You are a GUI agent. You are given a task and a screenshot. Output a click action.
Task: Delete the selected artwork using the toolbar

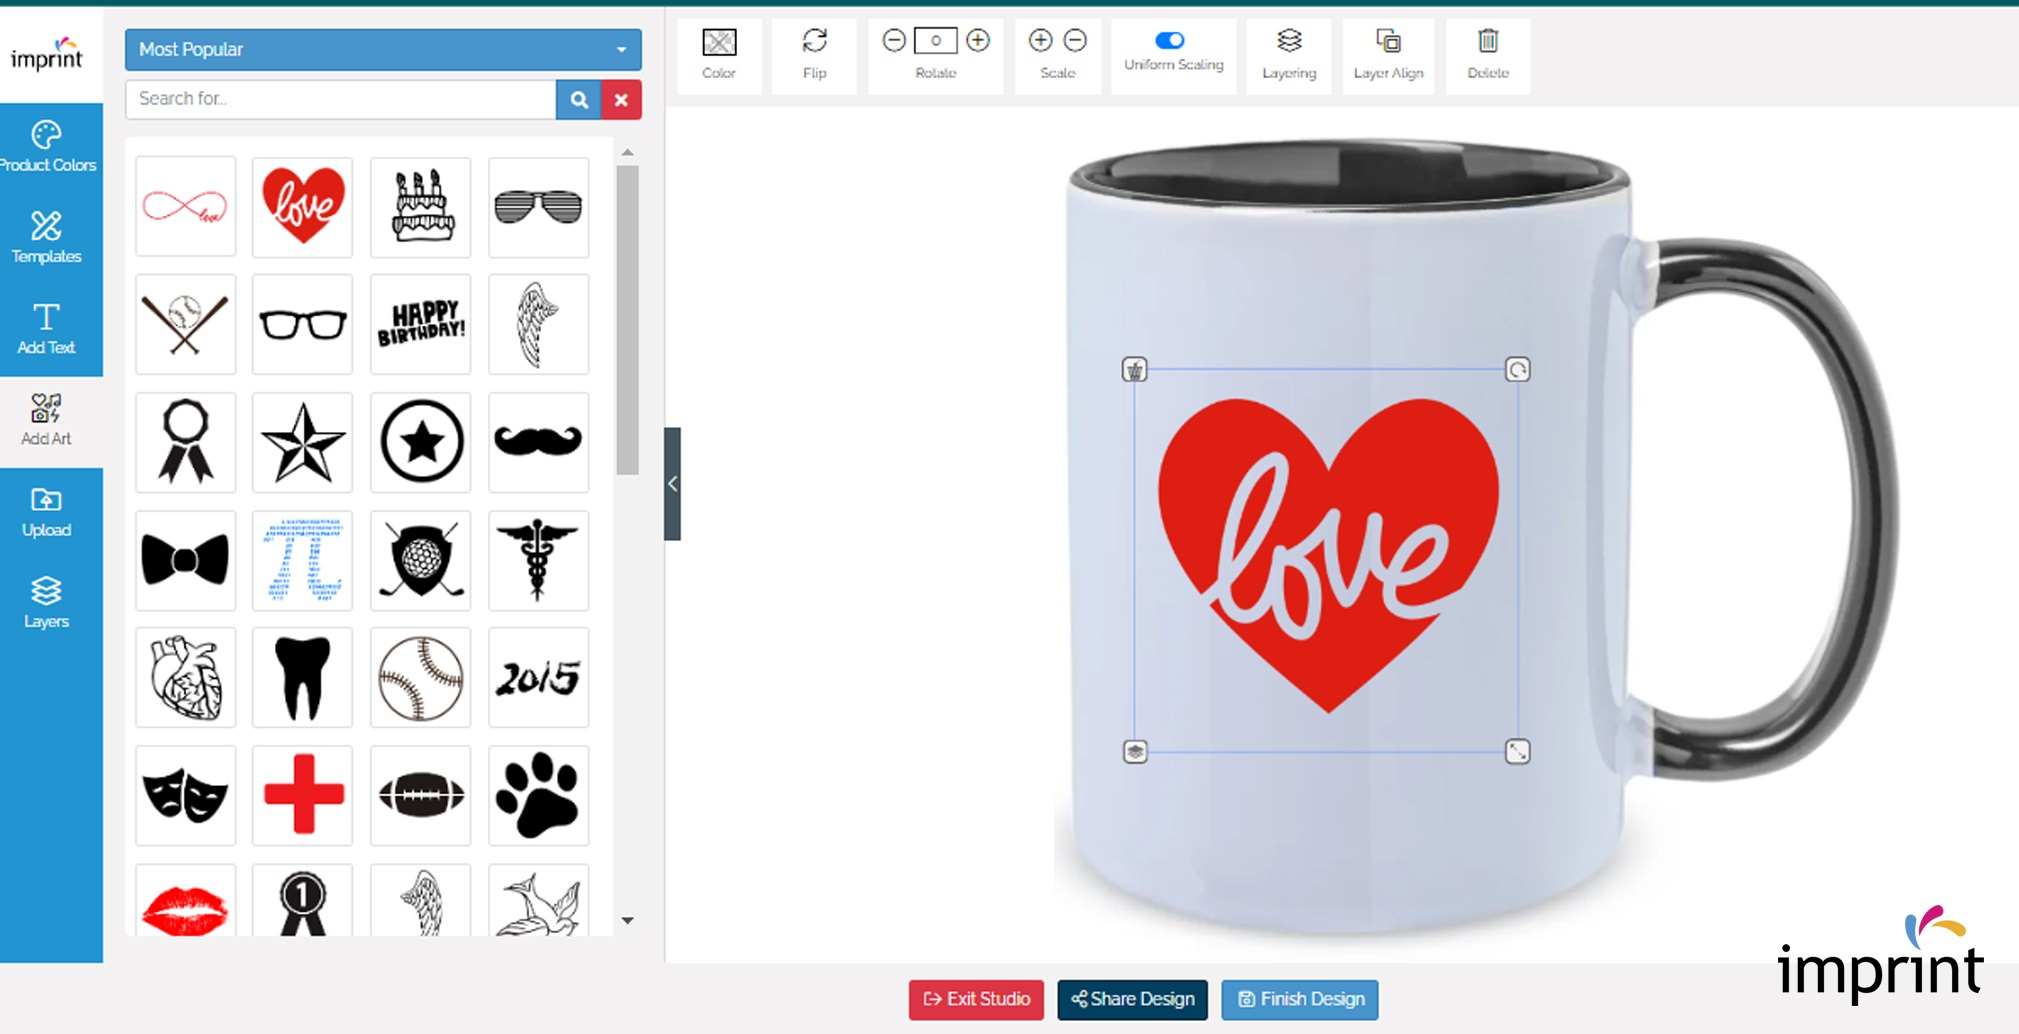(1487, 52)
